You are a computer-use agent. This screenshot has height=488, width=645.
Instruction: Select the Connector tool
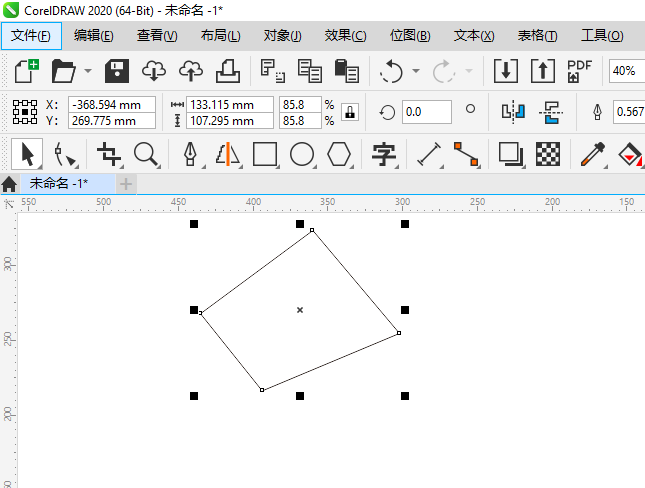(466, 154)
